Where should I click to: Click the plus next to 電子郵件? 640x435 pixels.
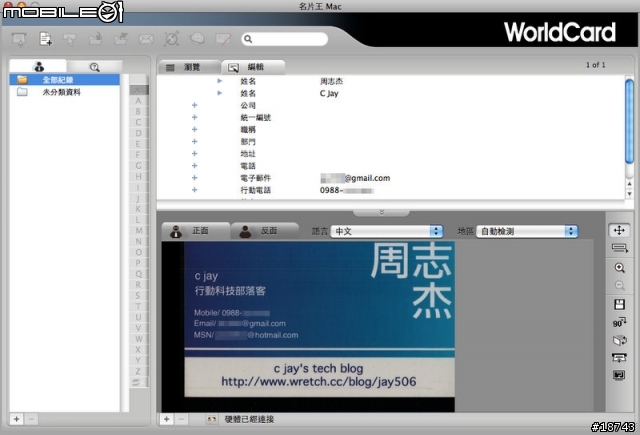pos(195,178)
